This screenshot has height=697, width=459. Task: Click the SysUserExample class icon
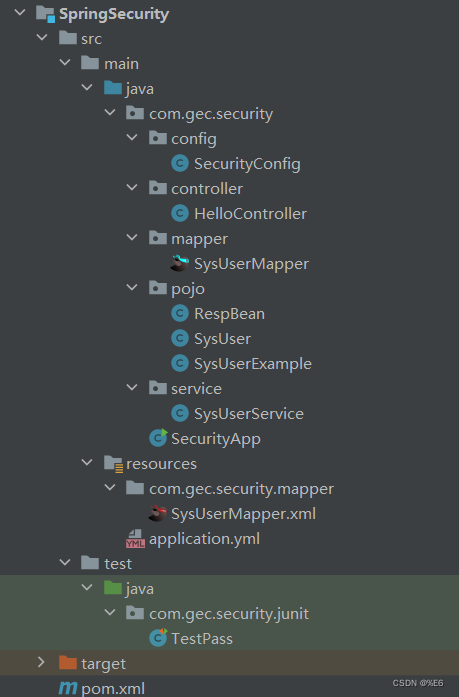[x=180, y=363]
